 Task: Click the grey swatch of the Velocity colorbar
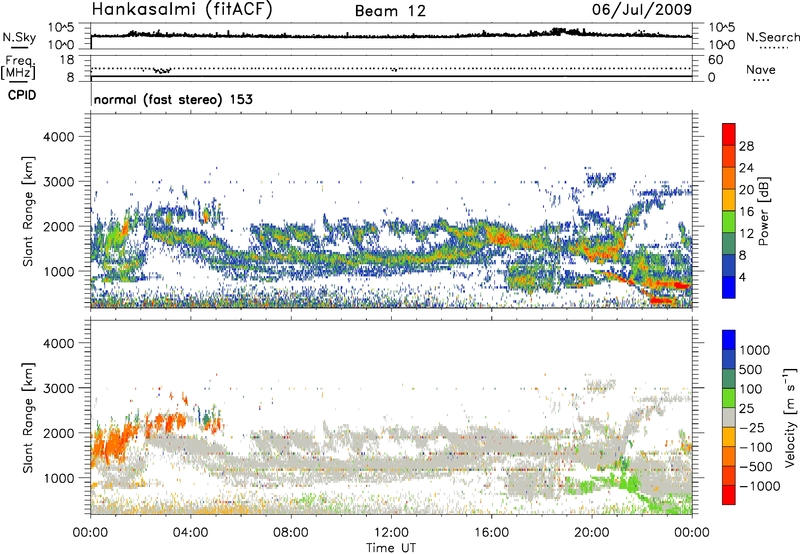point(729,418)
